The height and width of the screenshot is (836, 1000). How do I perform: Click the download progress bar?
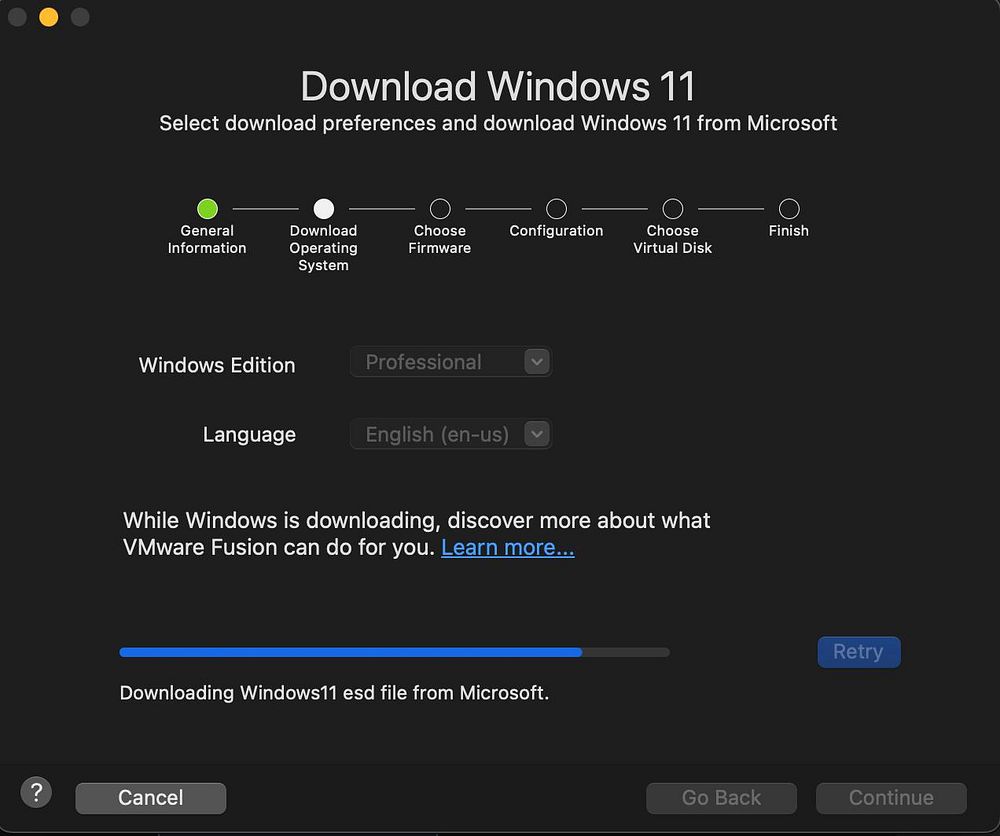[394, 652]
